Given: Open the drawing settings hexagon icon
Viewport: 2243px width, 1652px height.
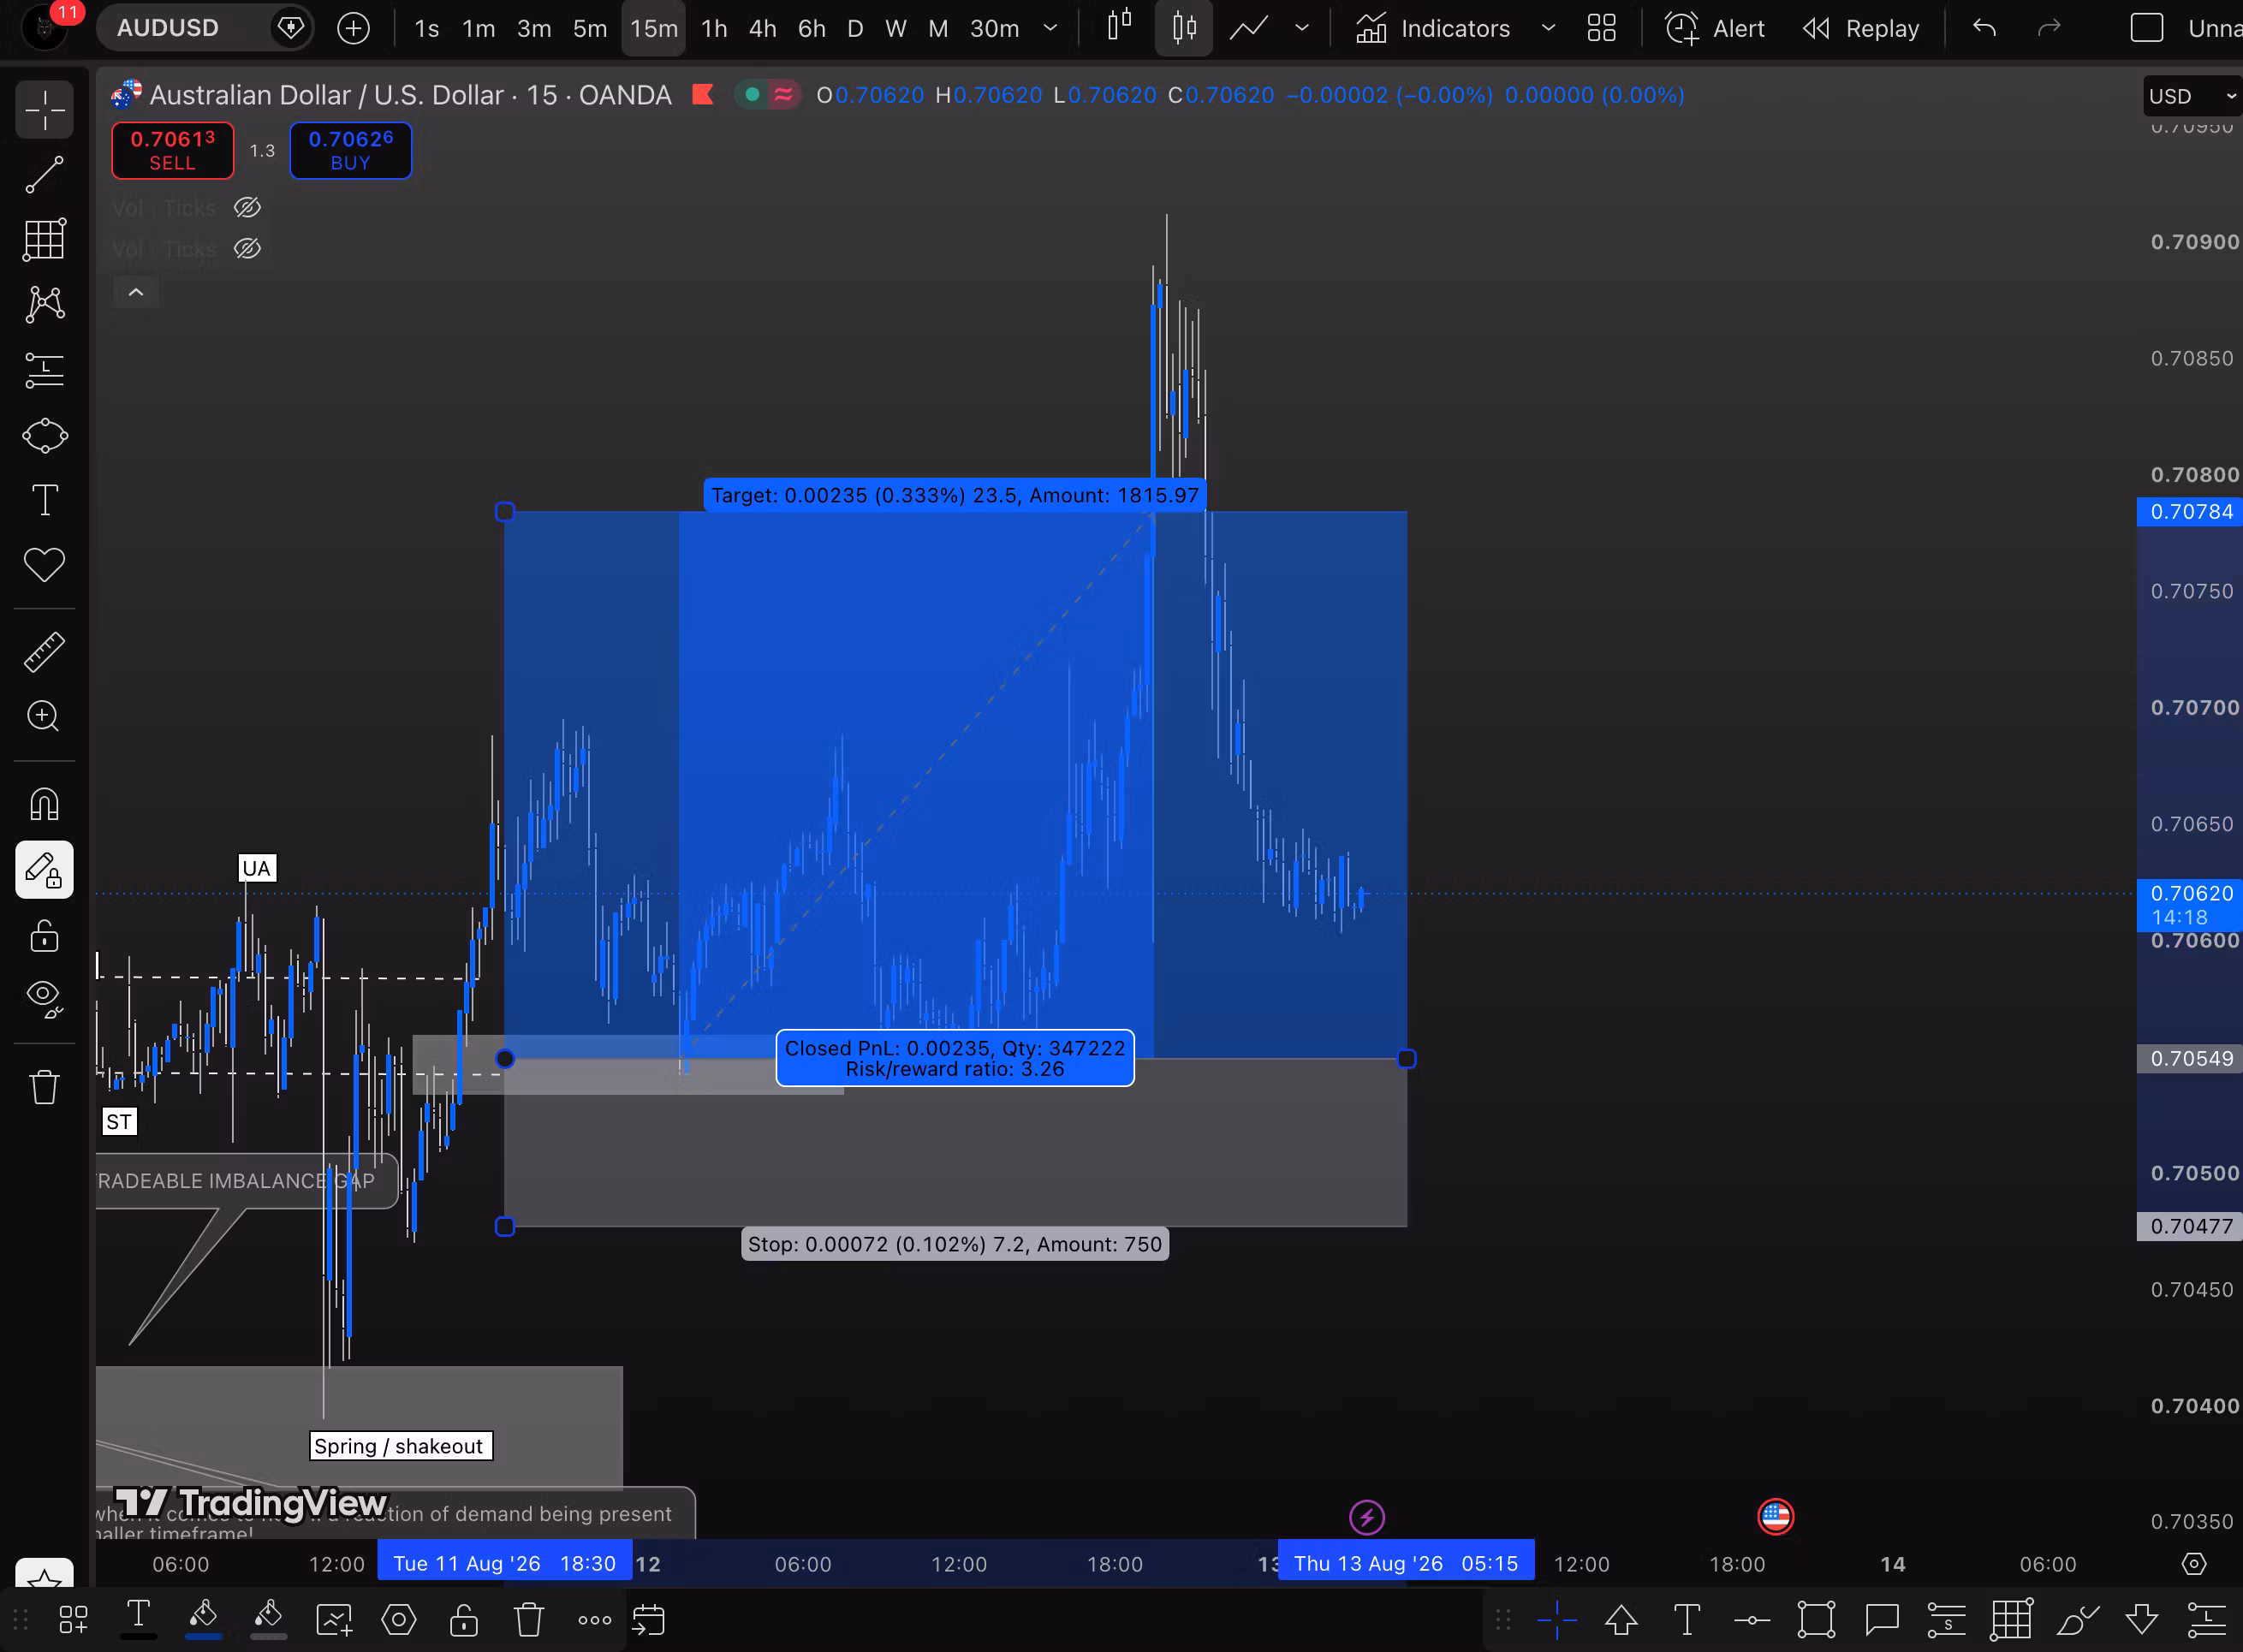Looking at the screenshot, I should [x=399, y=1619].
